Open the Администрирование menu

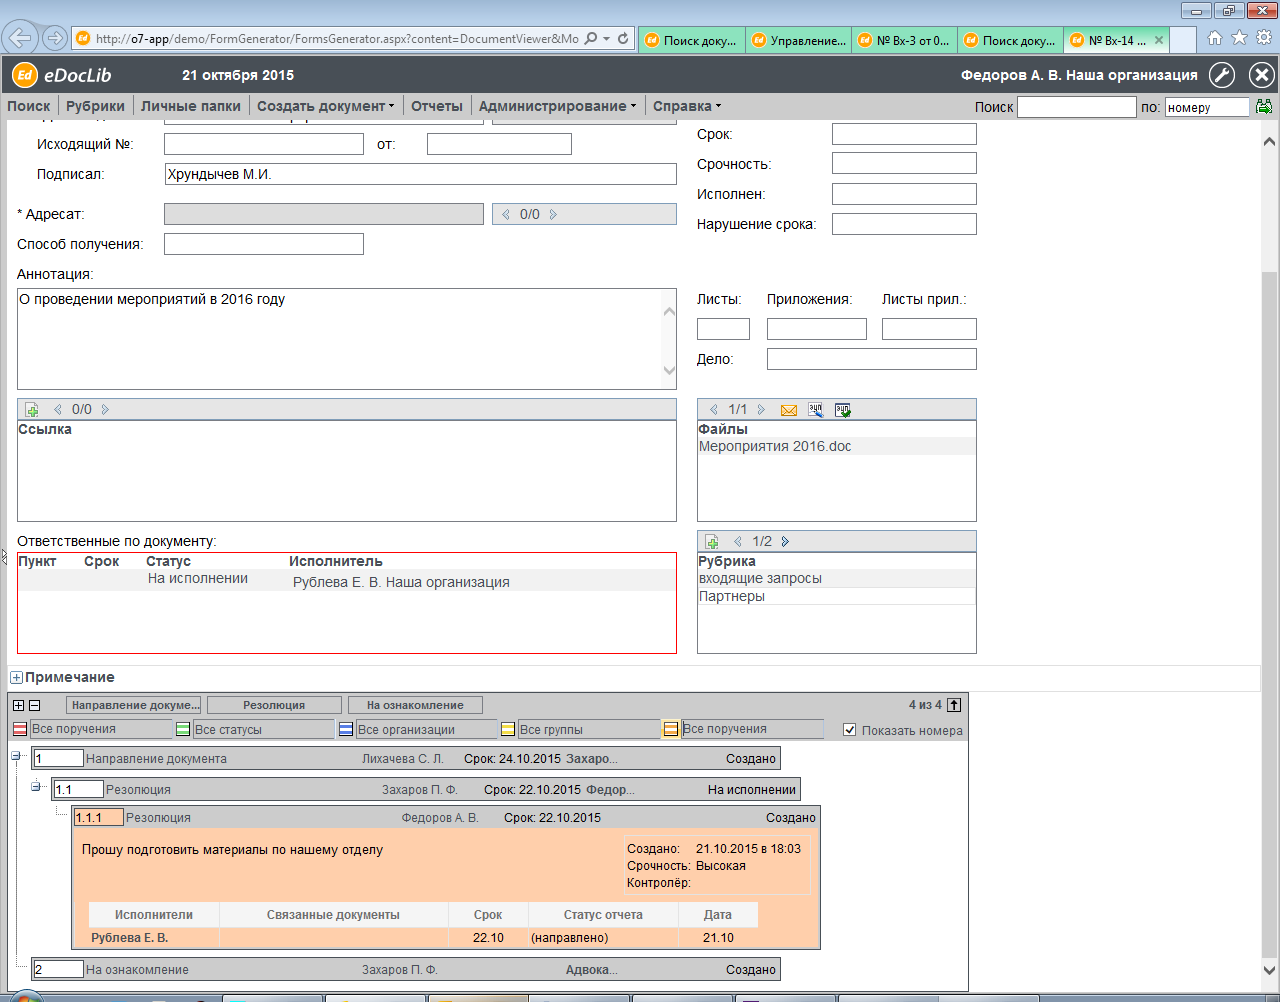[557, 106]
